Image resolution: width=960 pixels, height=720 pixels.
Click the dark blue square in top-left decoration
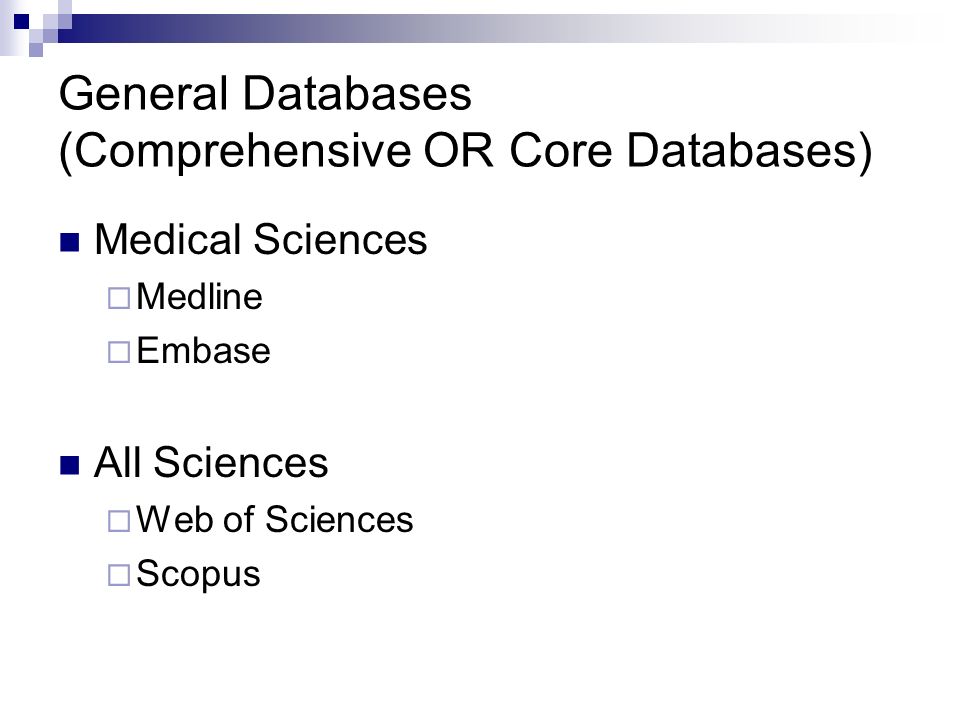coord(21,21)
